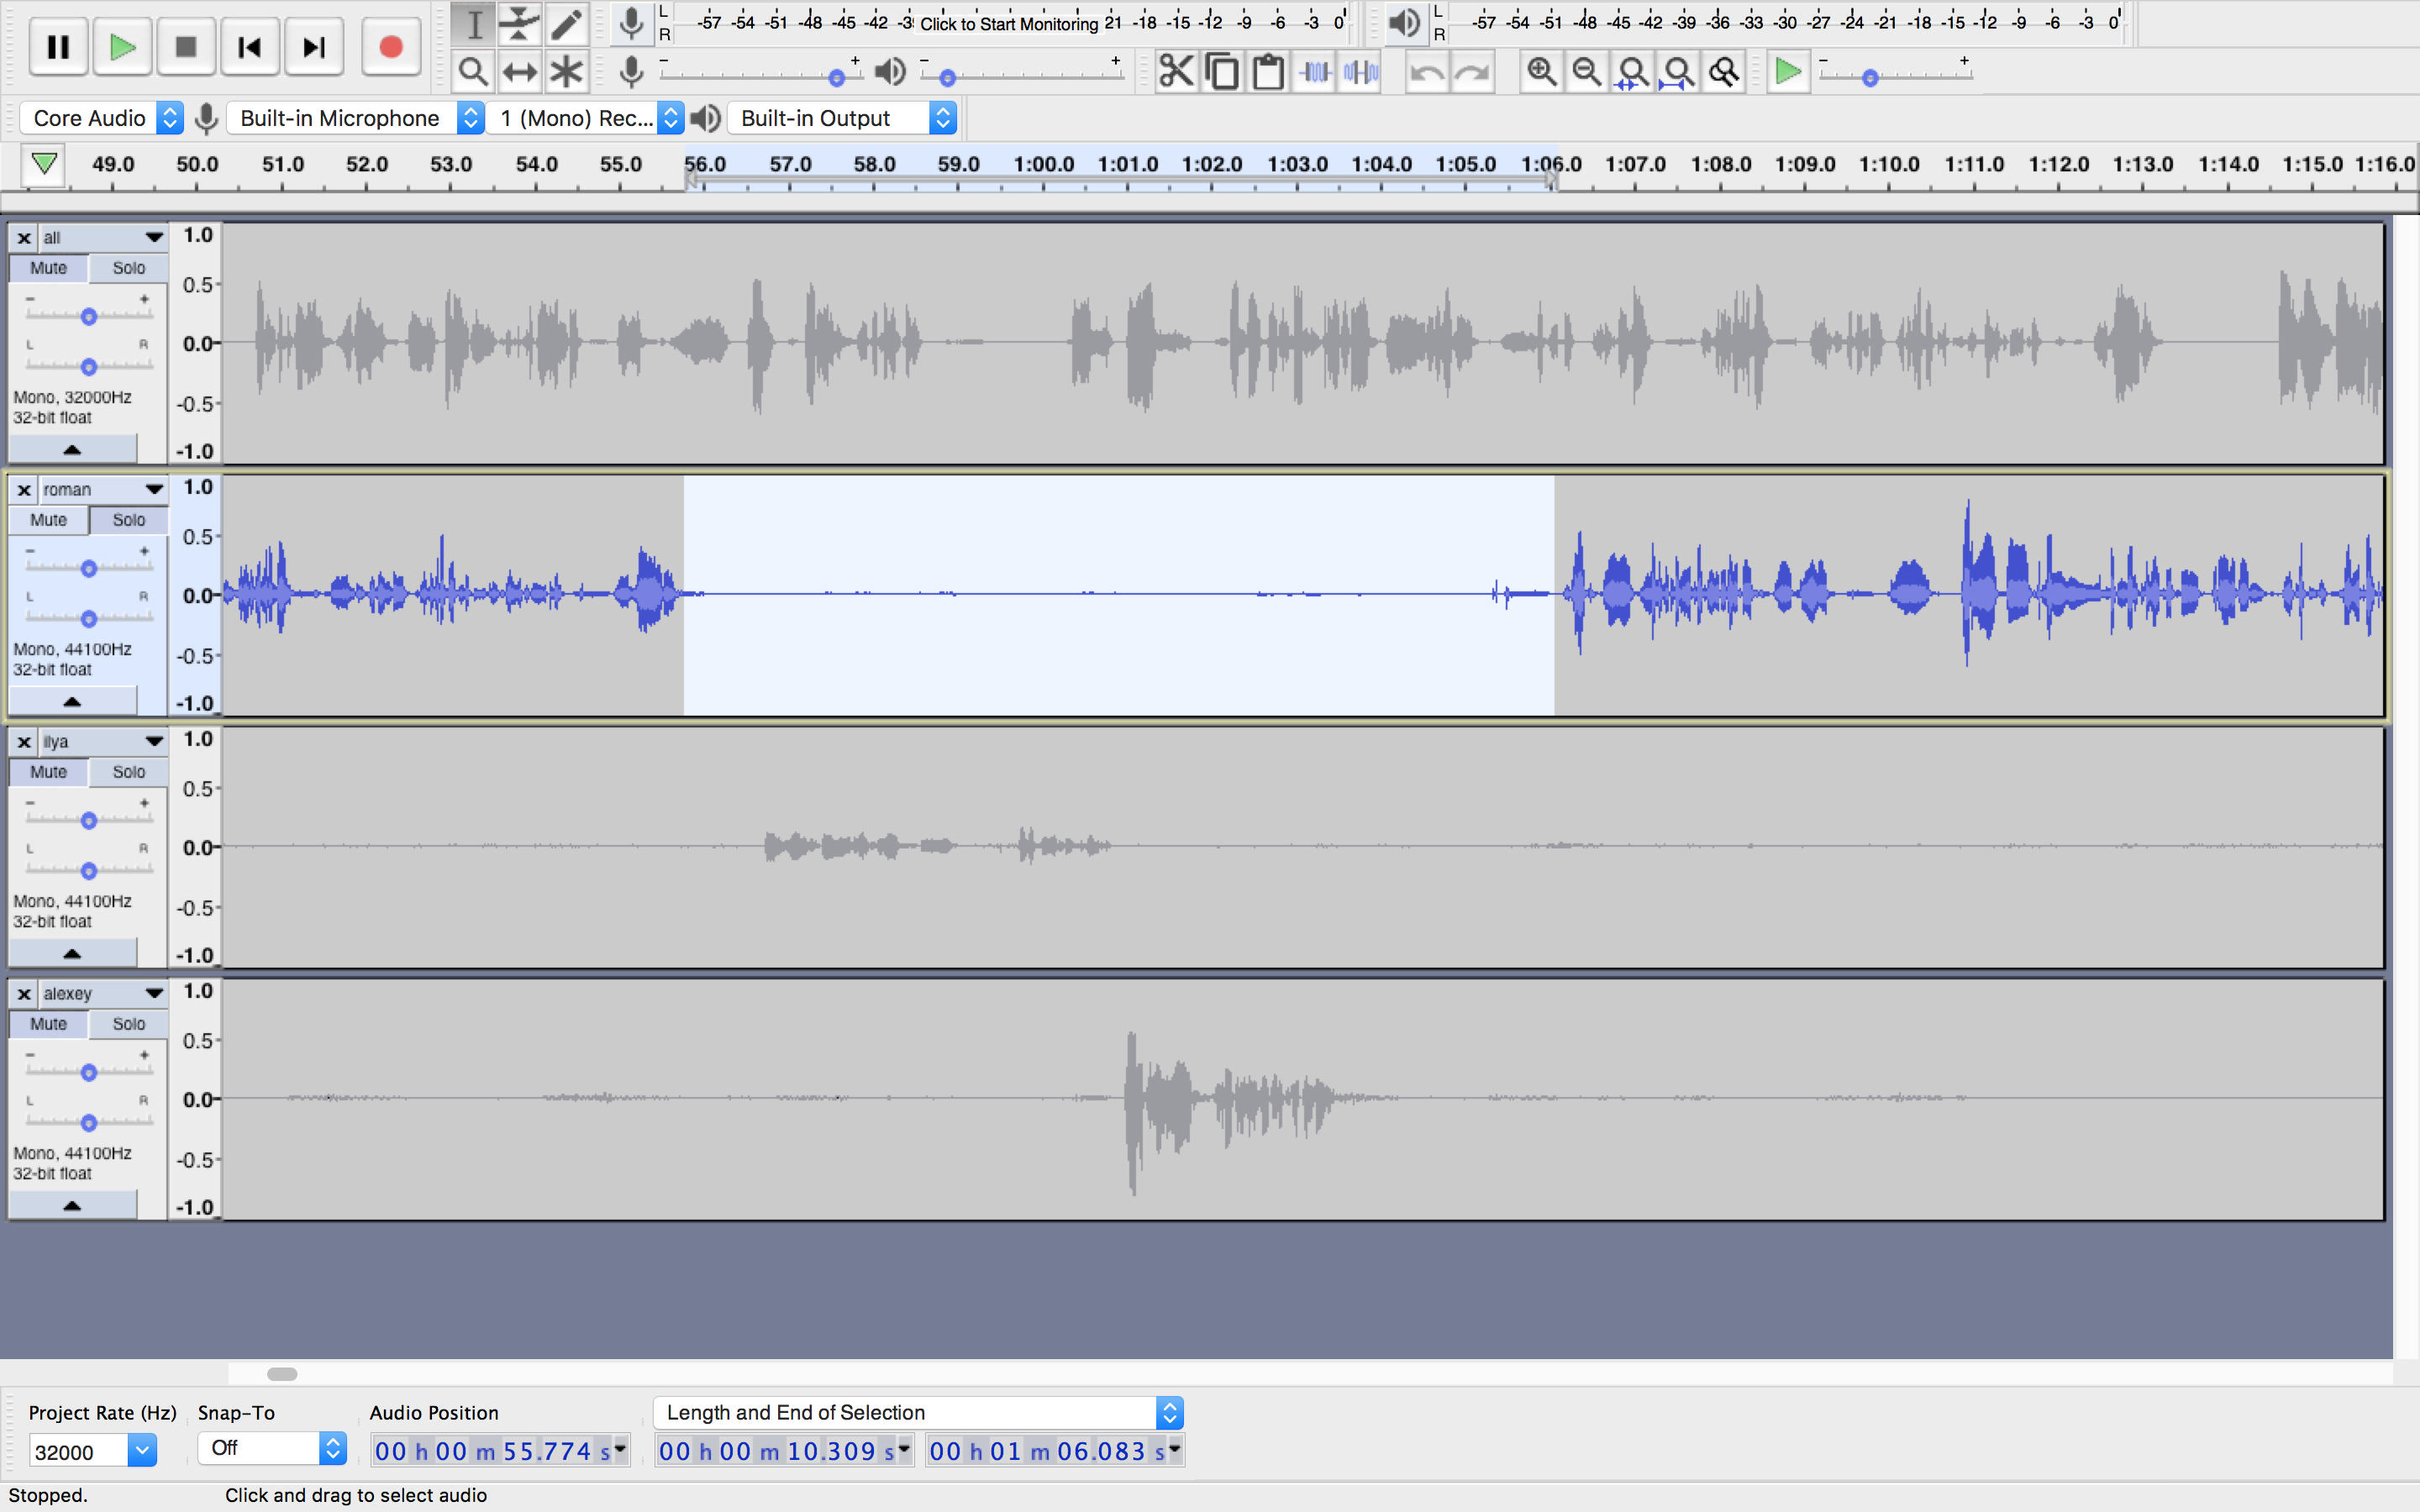Select the Envelope tool

(x=519, y=23)
